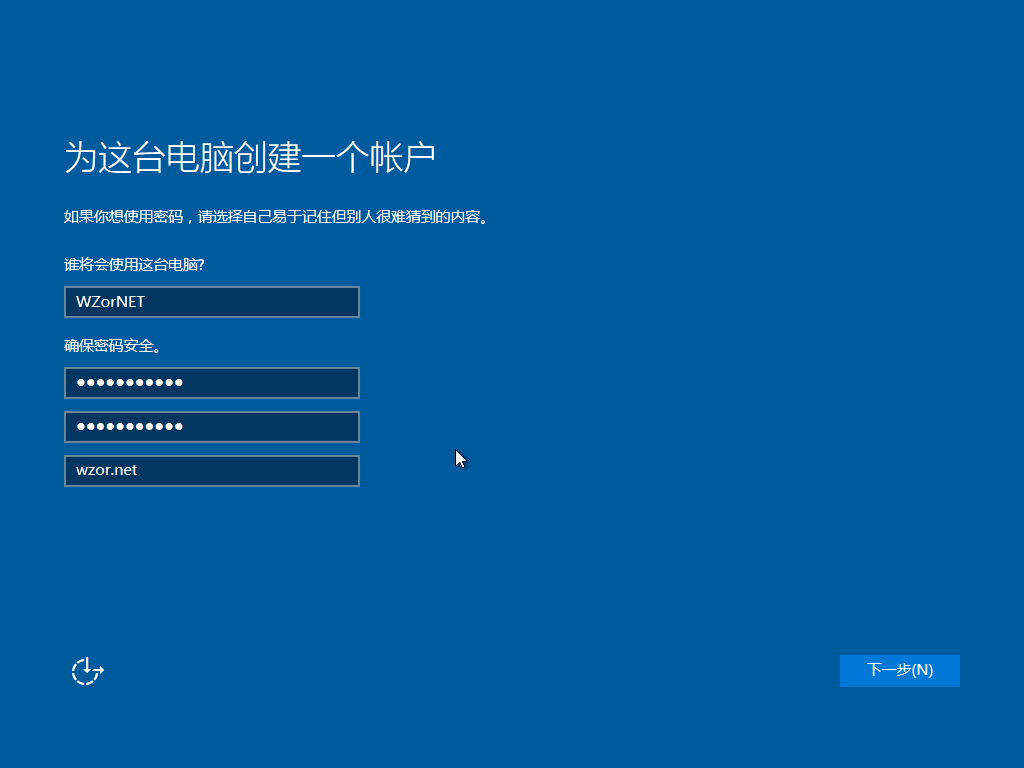Click empty right end of first password field
This screenshot has height=768, width=1024.
tap(320, 383)
